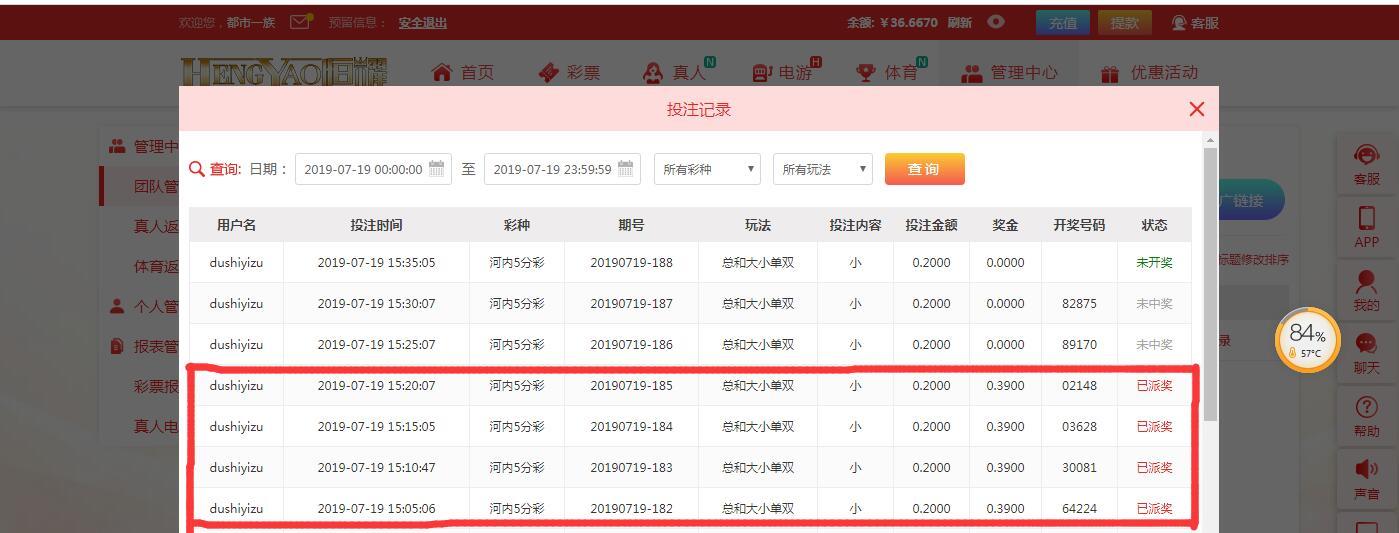This screenshot has width=1399, height=533.
Task: Click the mail envelope icon in top bar
Action: coord(300,22)
